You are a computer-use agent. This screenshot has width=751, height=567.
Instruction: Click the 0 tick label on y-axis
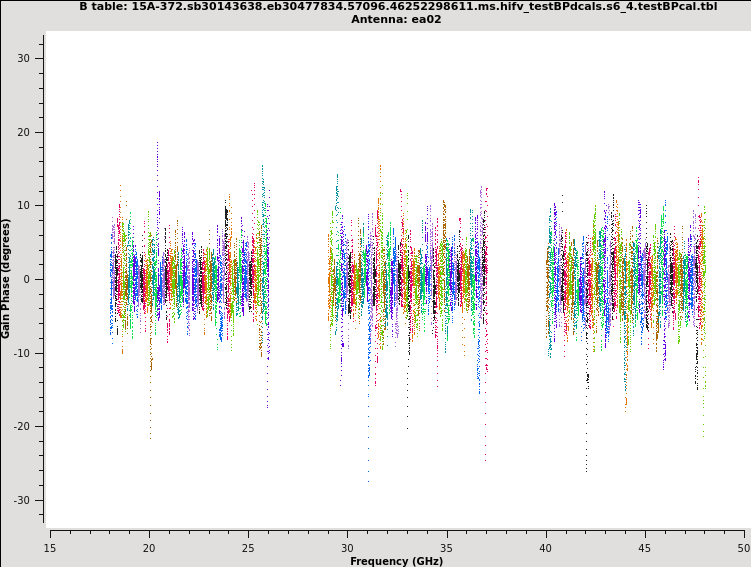(x=27, y=279)
